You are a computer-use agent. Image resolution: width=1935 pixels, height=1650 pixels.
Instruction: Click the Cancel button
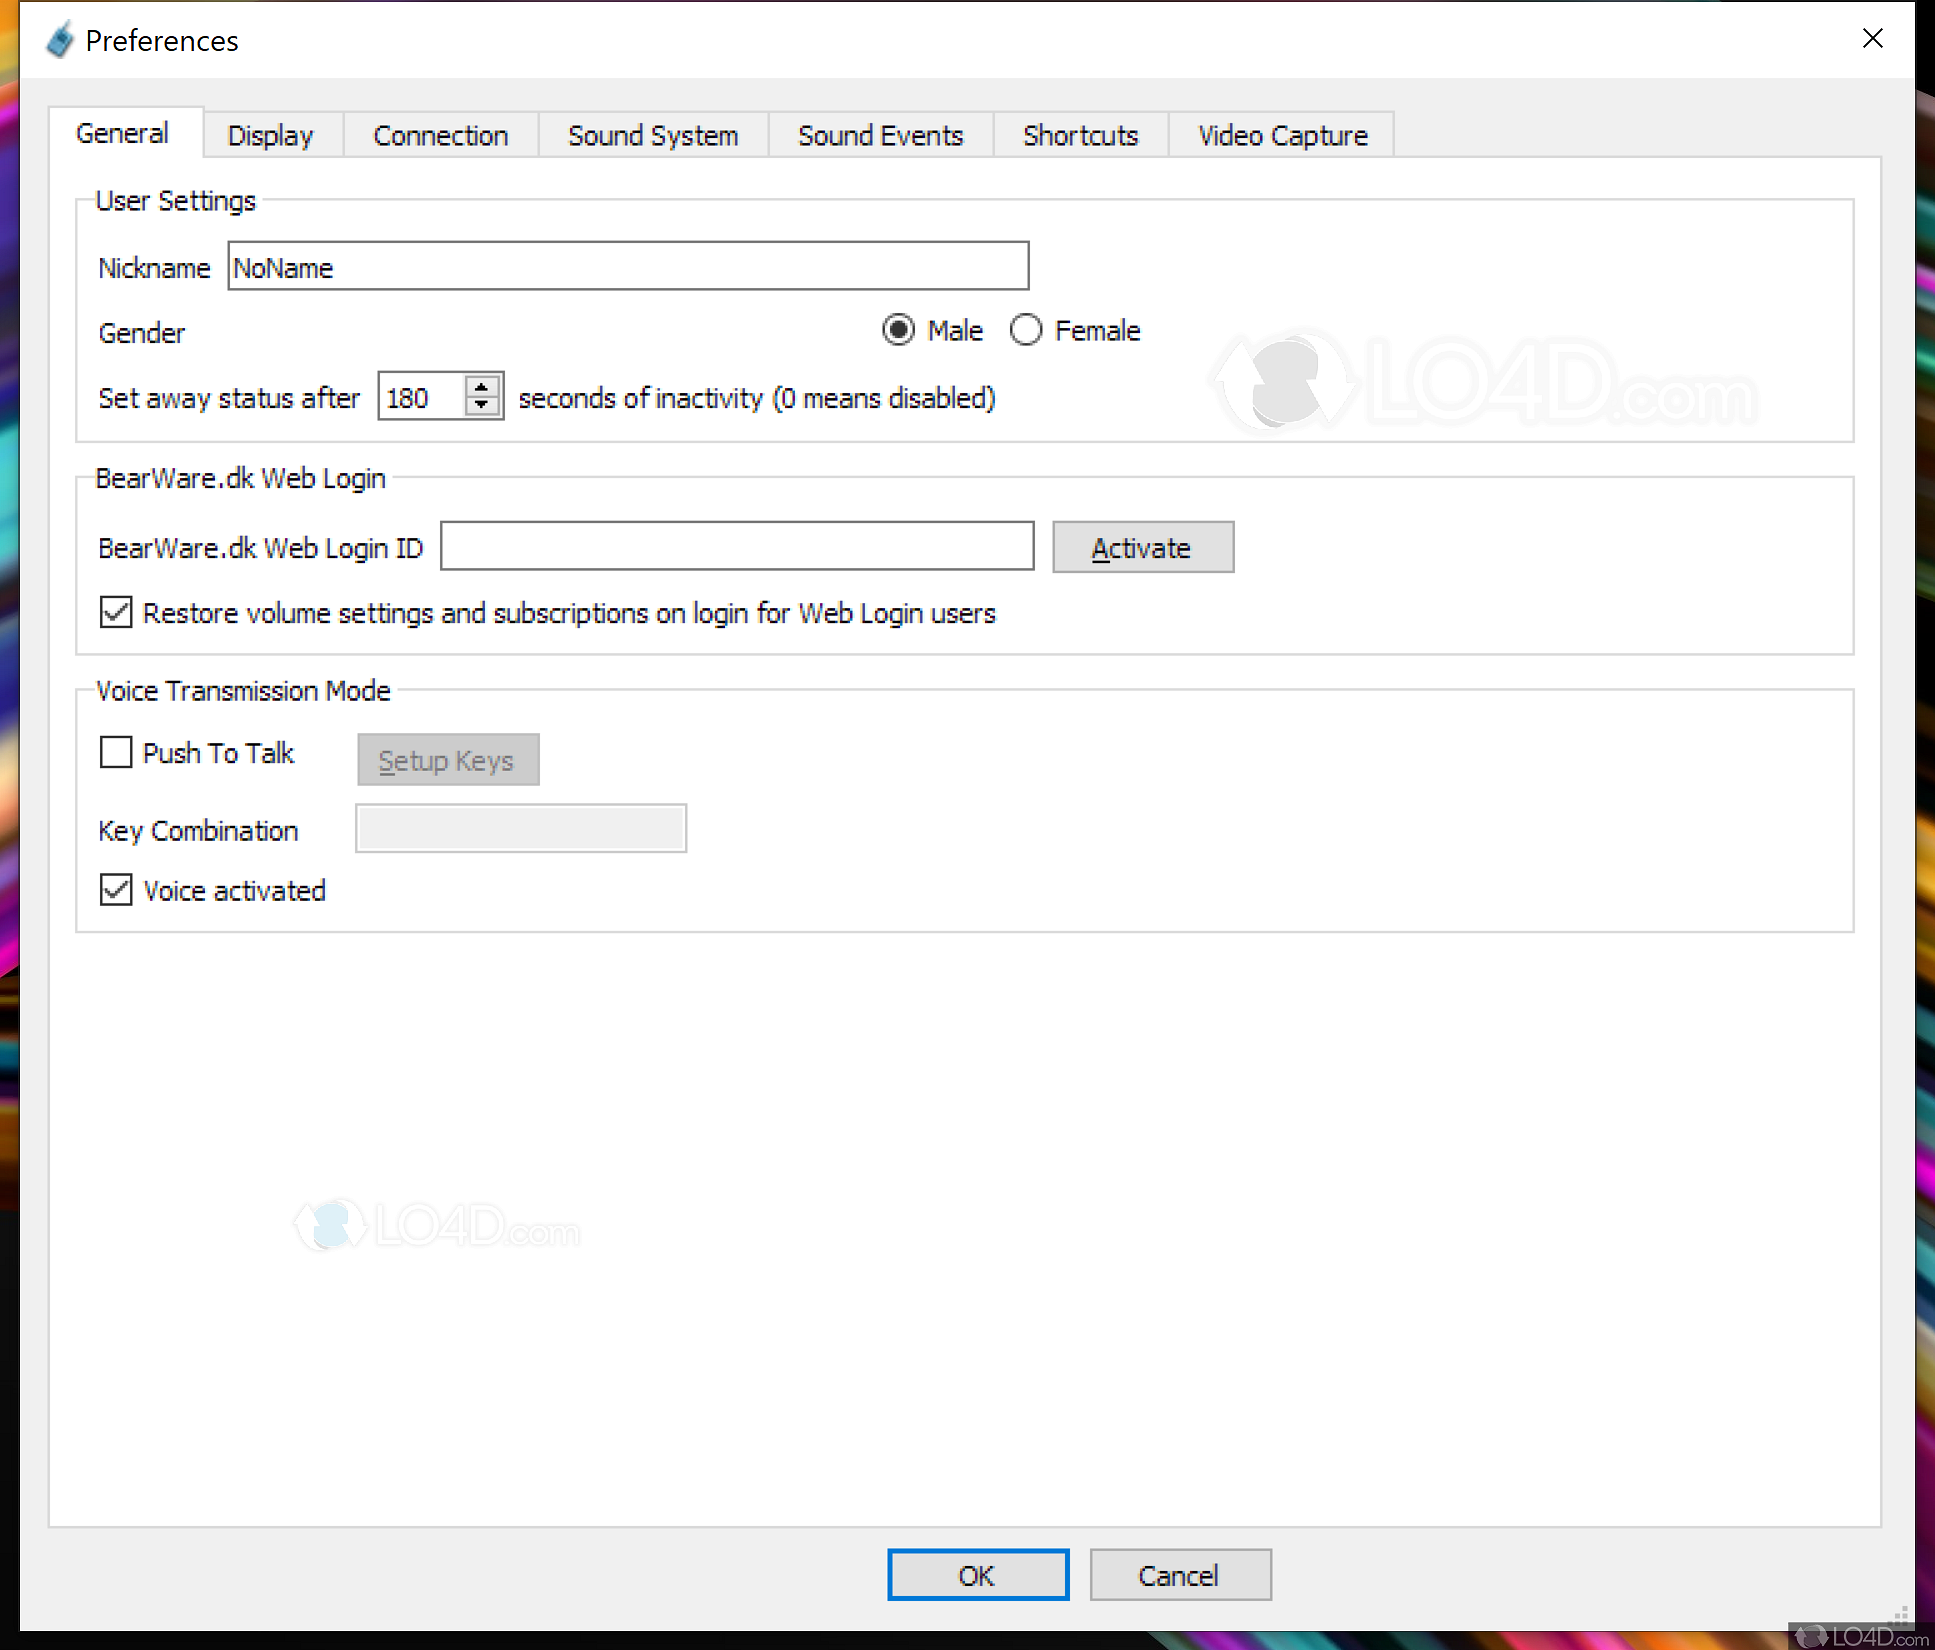[1179, 1575]
